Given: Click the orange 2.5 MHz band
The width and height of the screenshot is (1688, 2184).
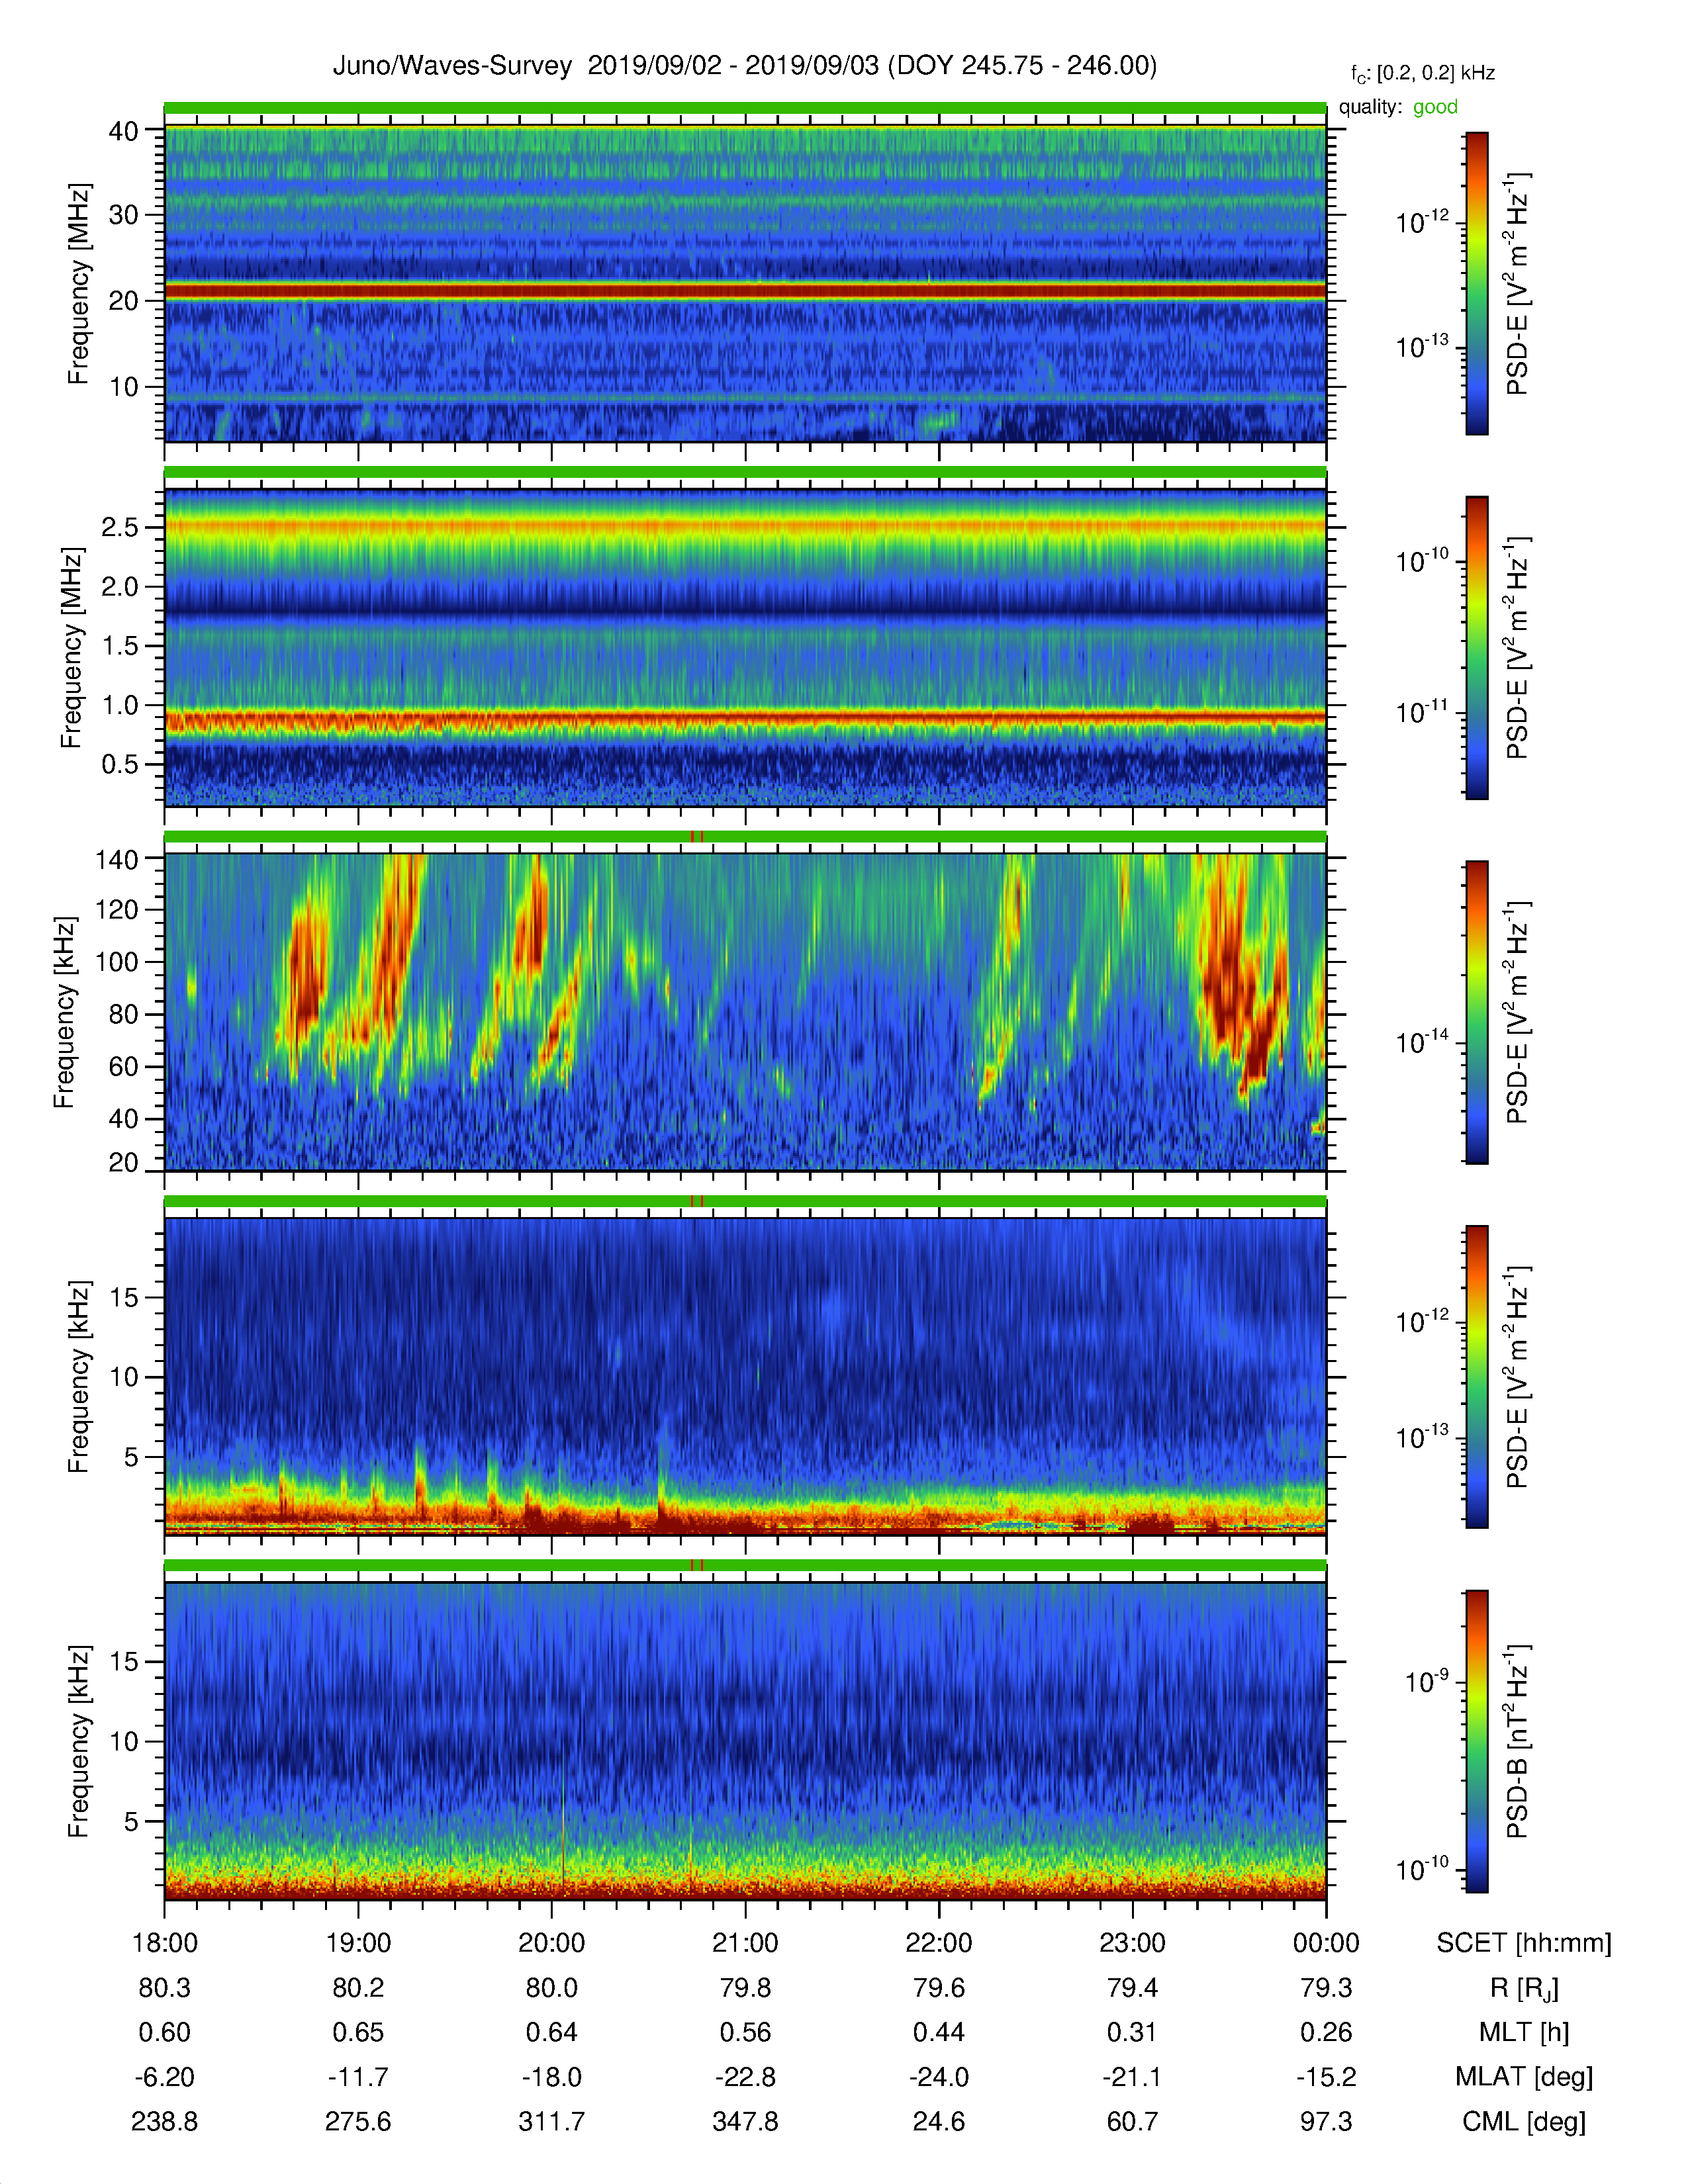Looking at the screenshot, I should (745, 526).
